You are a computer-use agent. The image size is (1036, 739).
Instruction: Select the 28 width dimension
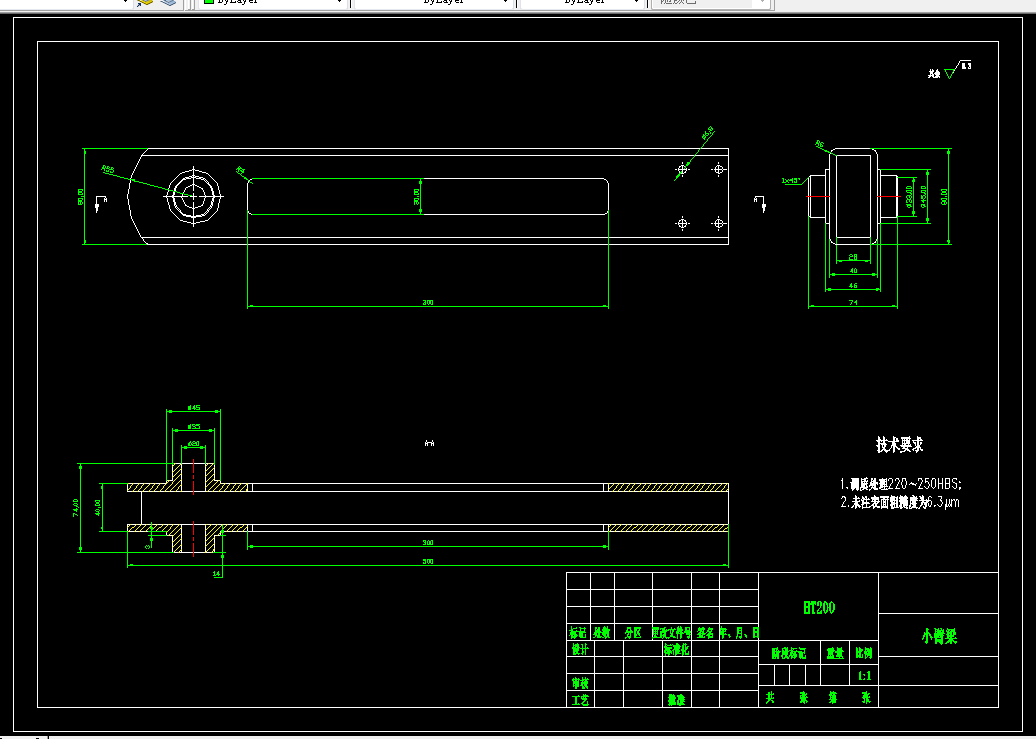852,257
